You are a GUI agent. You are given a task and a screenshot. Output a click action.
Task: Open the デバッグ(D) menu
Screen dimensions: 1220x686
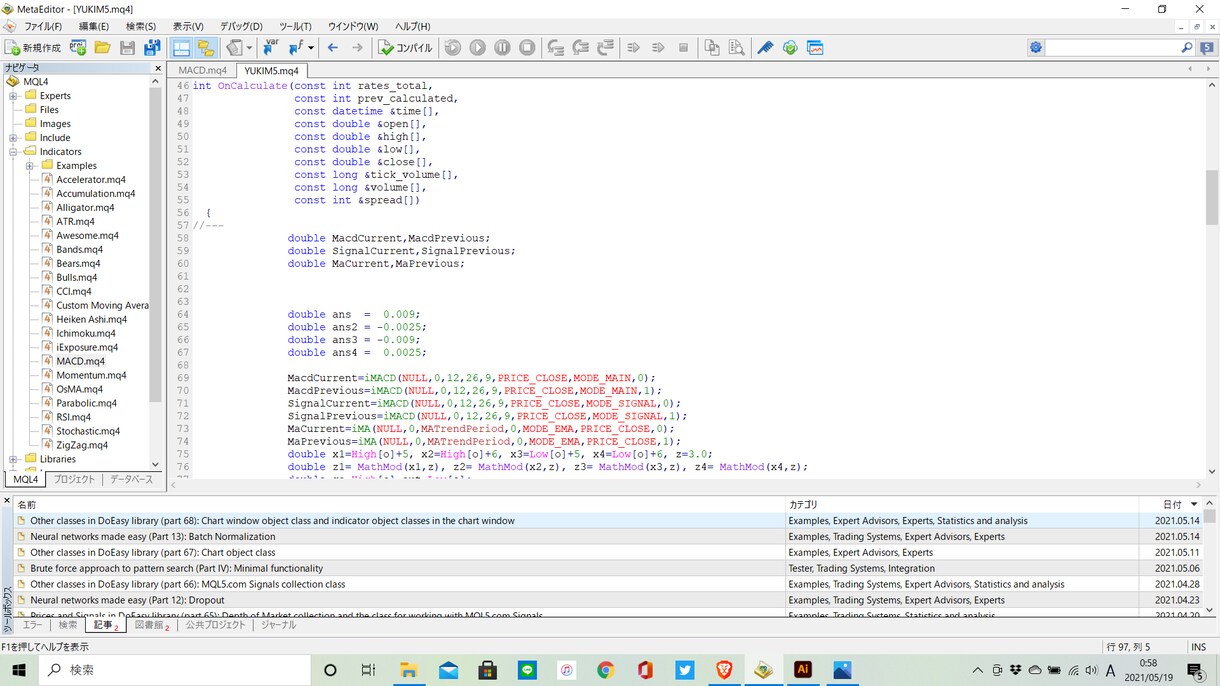click(x=241, y=26)
